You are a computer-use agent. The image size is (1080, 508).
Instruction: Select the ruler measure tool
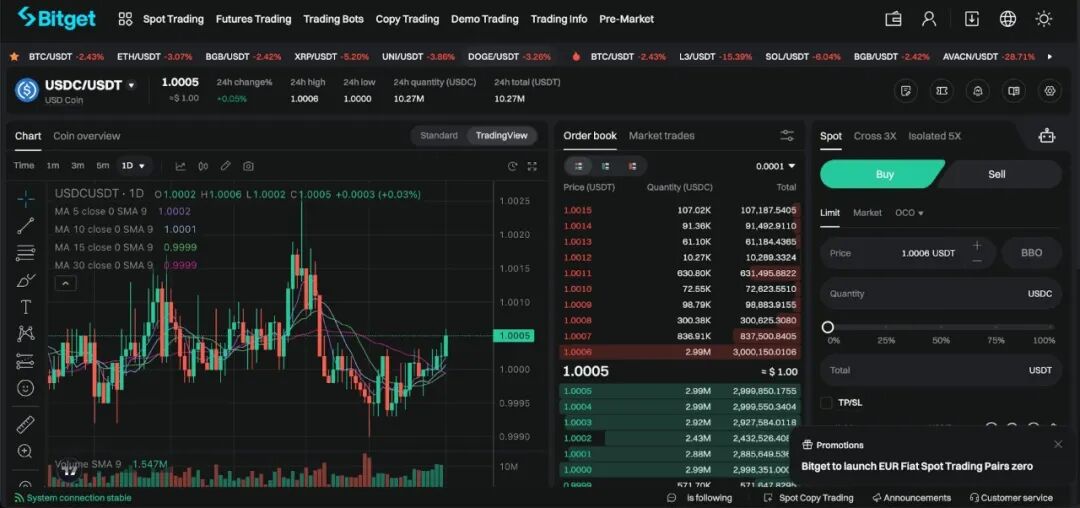tap(25, 425)
